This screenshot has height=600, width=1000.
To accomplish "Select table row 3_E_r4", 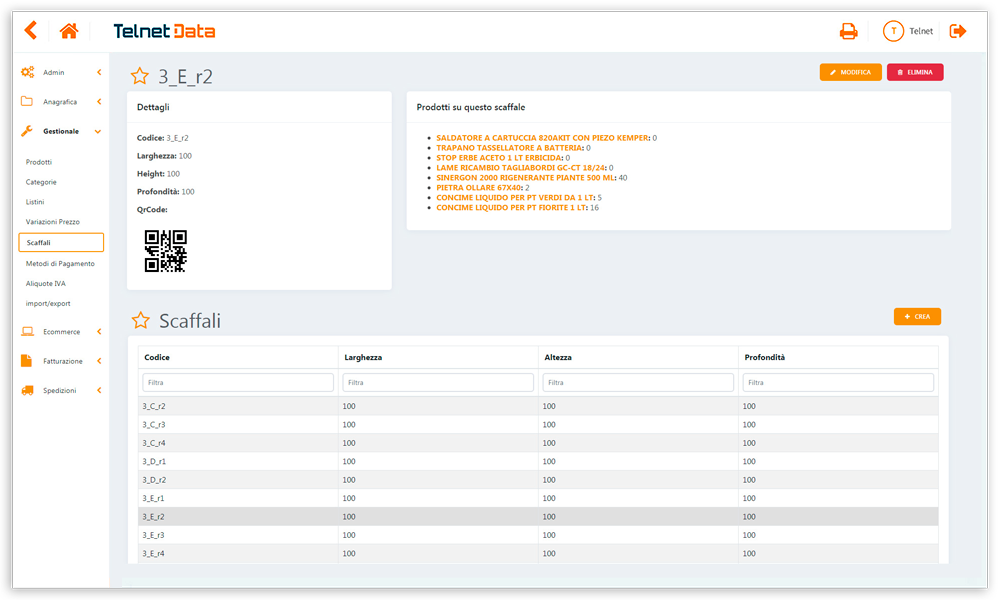I will click(x=538, y=553).
